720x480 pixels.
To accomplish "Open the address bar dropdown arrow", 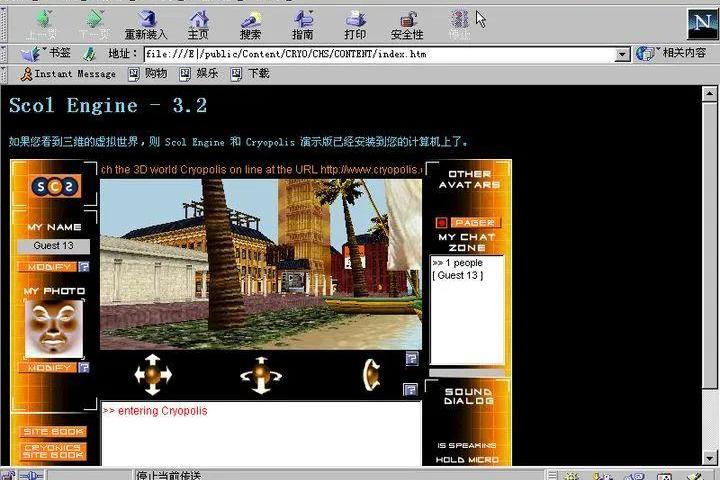I will pyautogui.click(x=622, y=54).
